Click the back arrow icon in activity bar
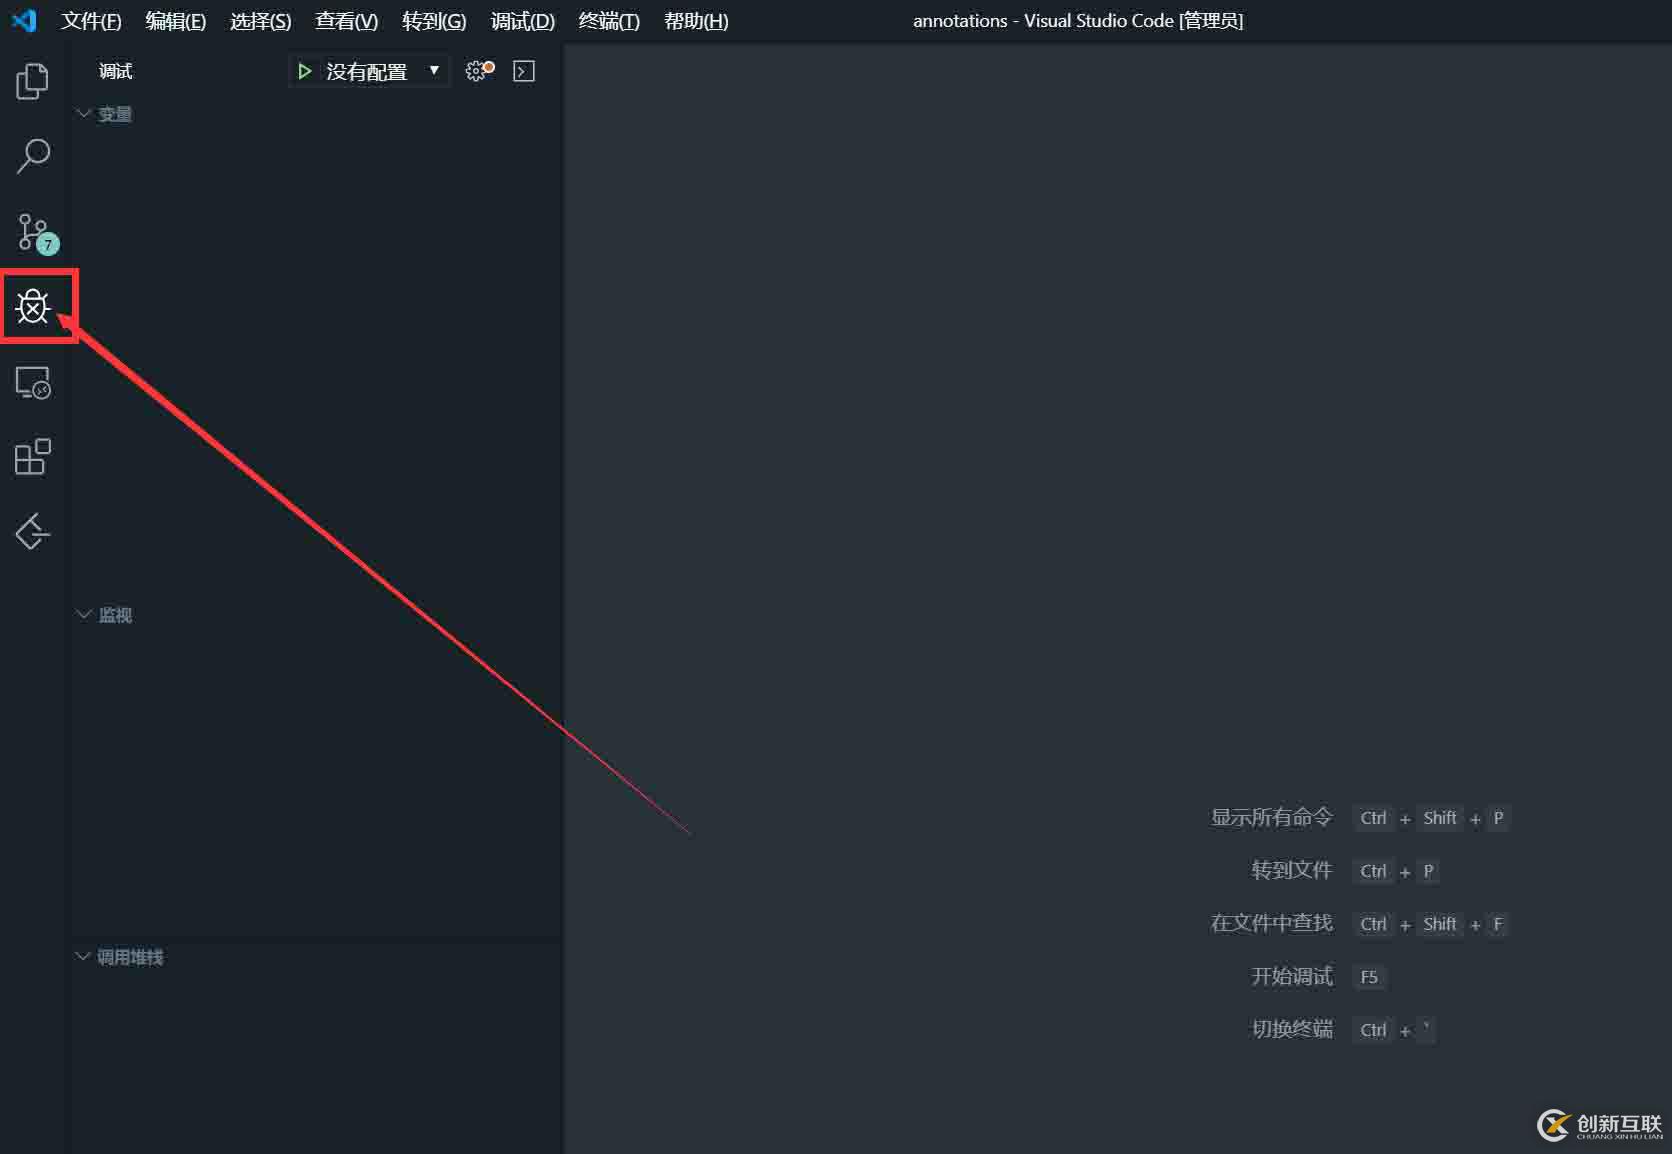 [x=32, y=532]
